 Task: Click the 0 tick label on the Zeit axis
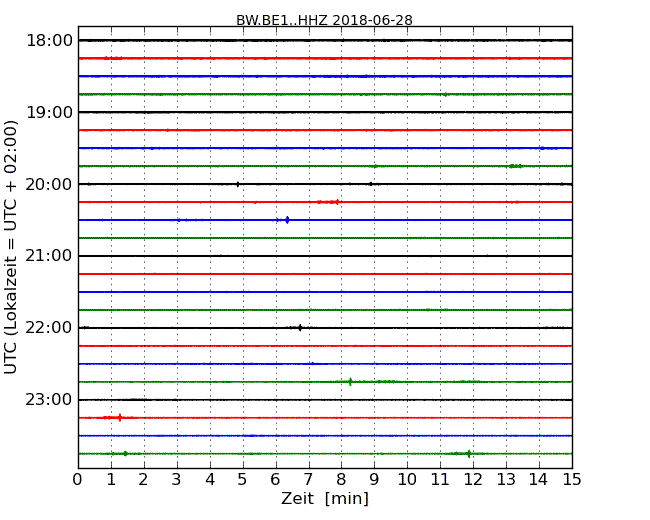[78, 480]
